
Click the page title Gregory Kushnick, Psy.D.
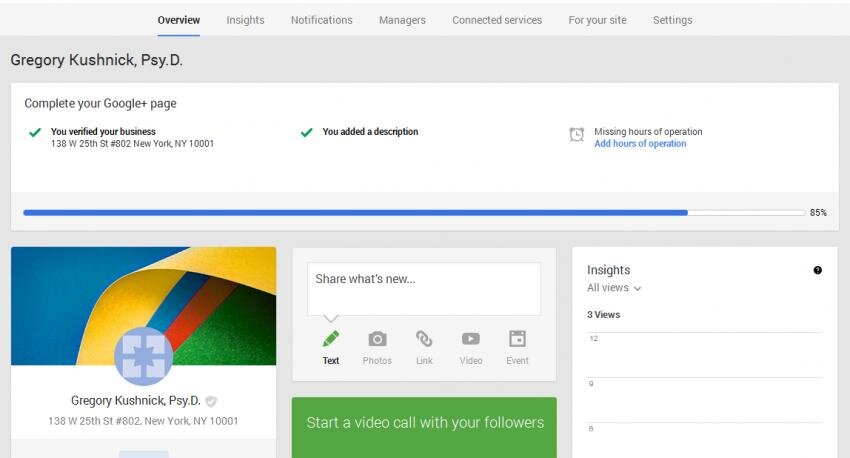pyautogui.click(x=96, y=60)
